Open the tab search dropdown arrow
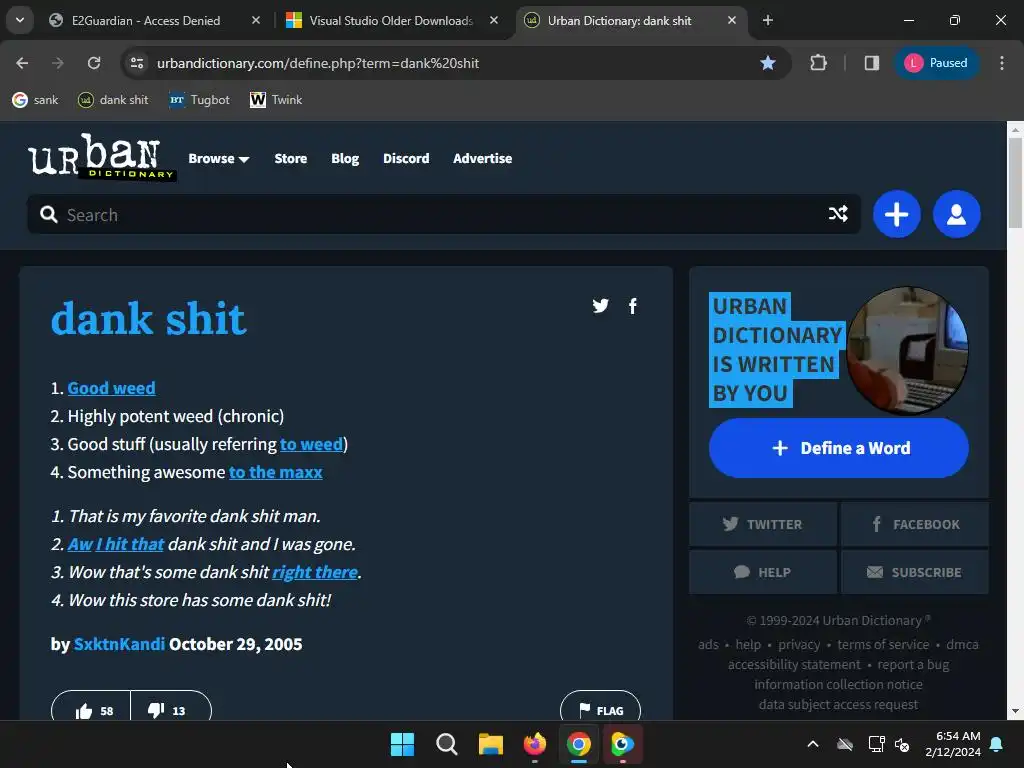Viewport: 1024px width, 768px height. point(20,20)
